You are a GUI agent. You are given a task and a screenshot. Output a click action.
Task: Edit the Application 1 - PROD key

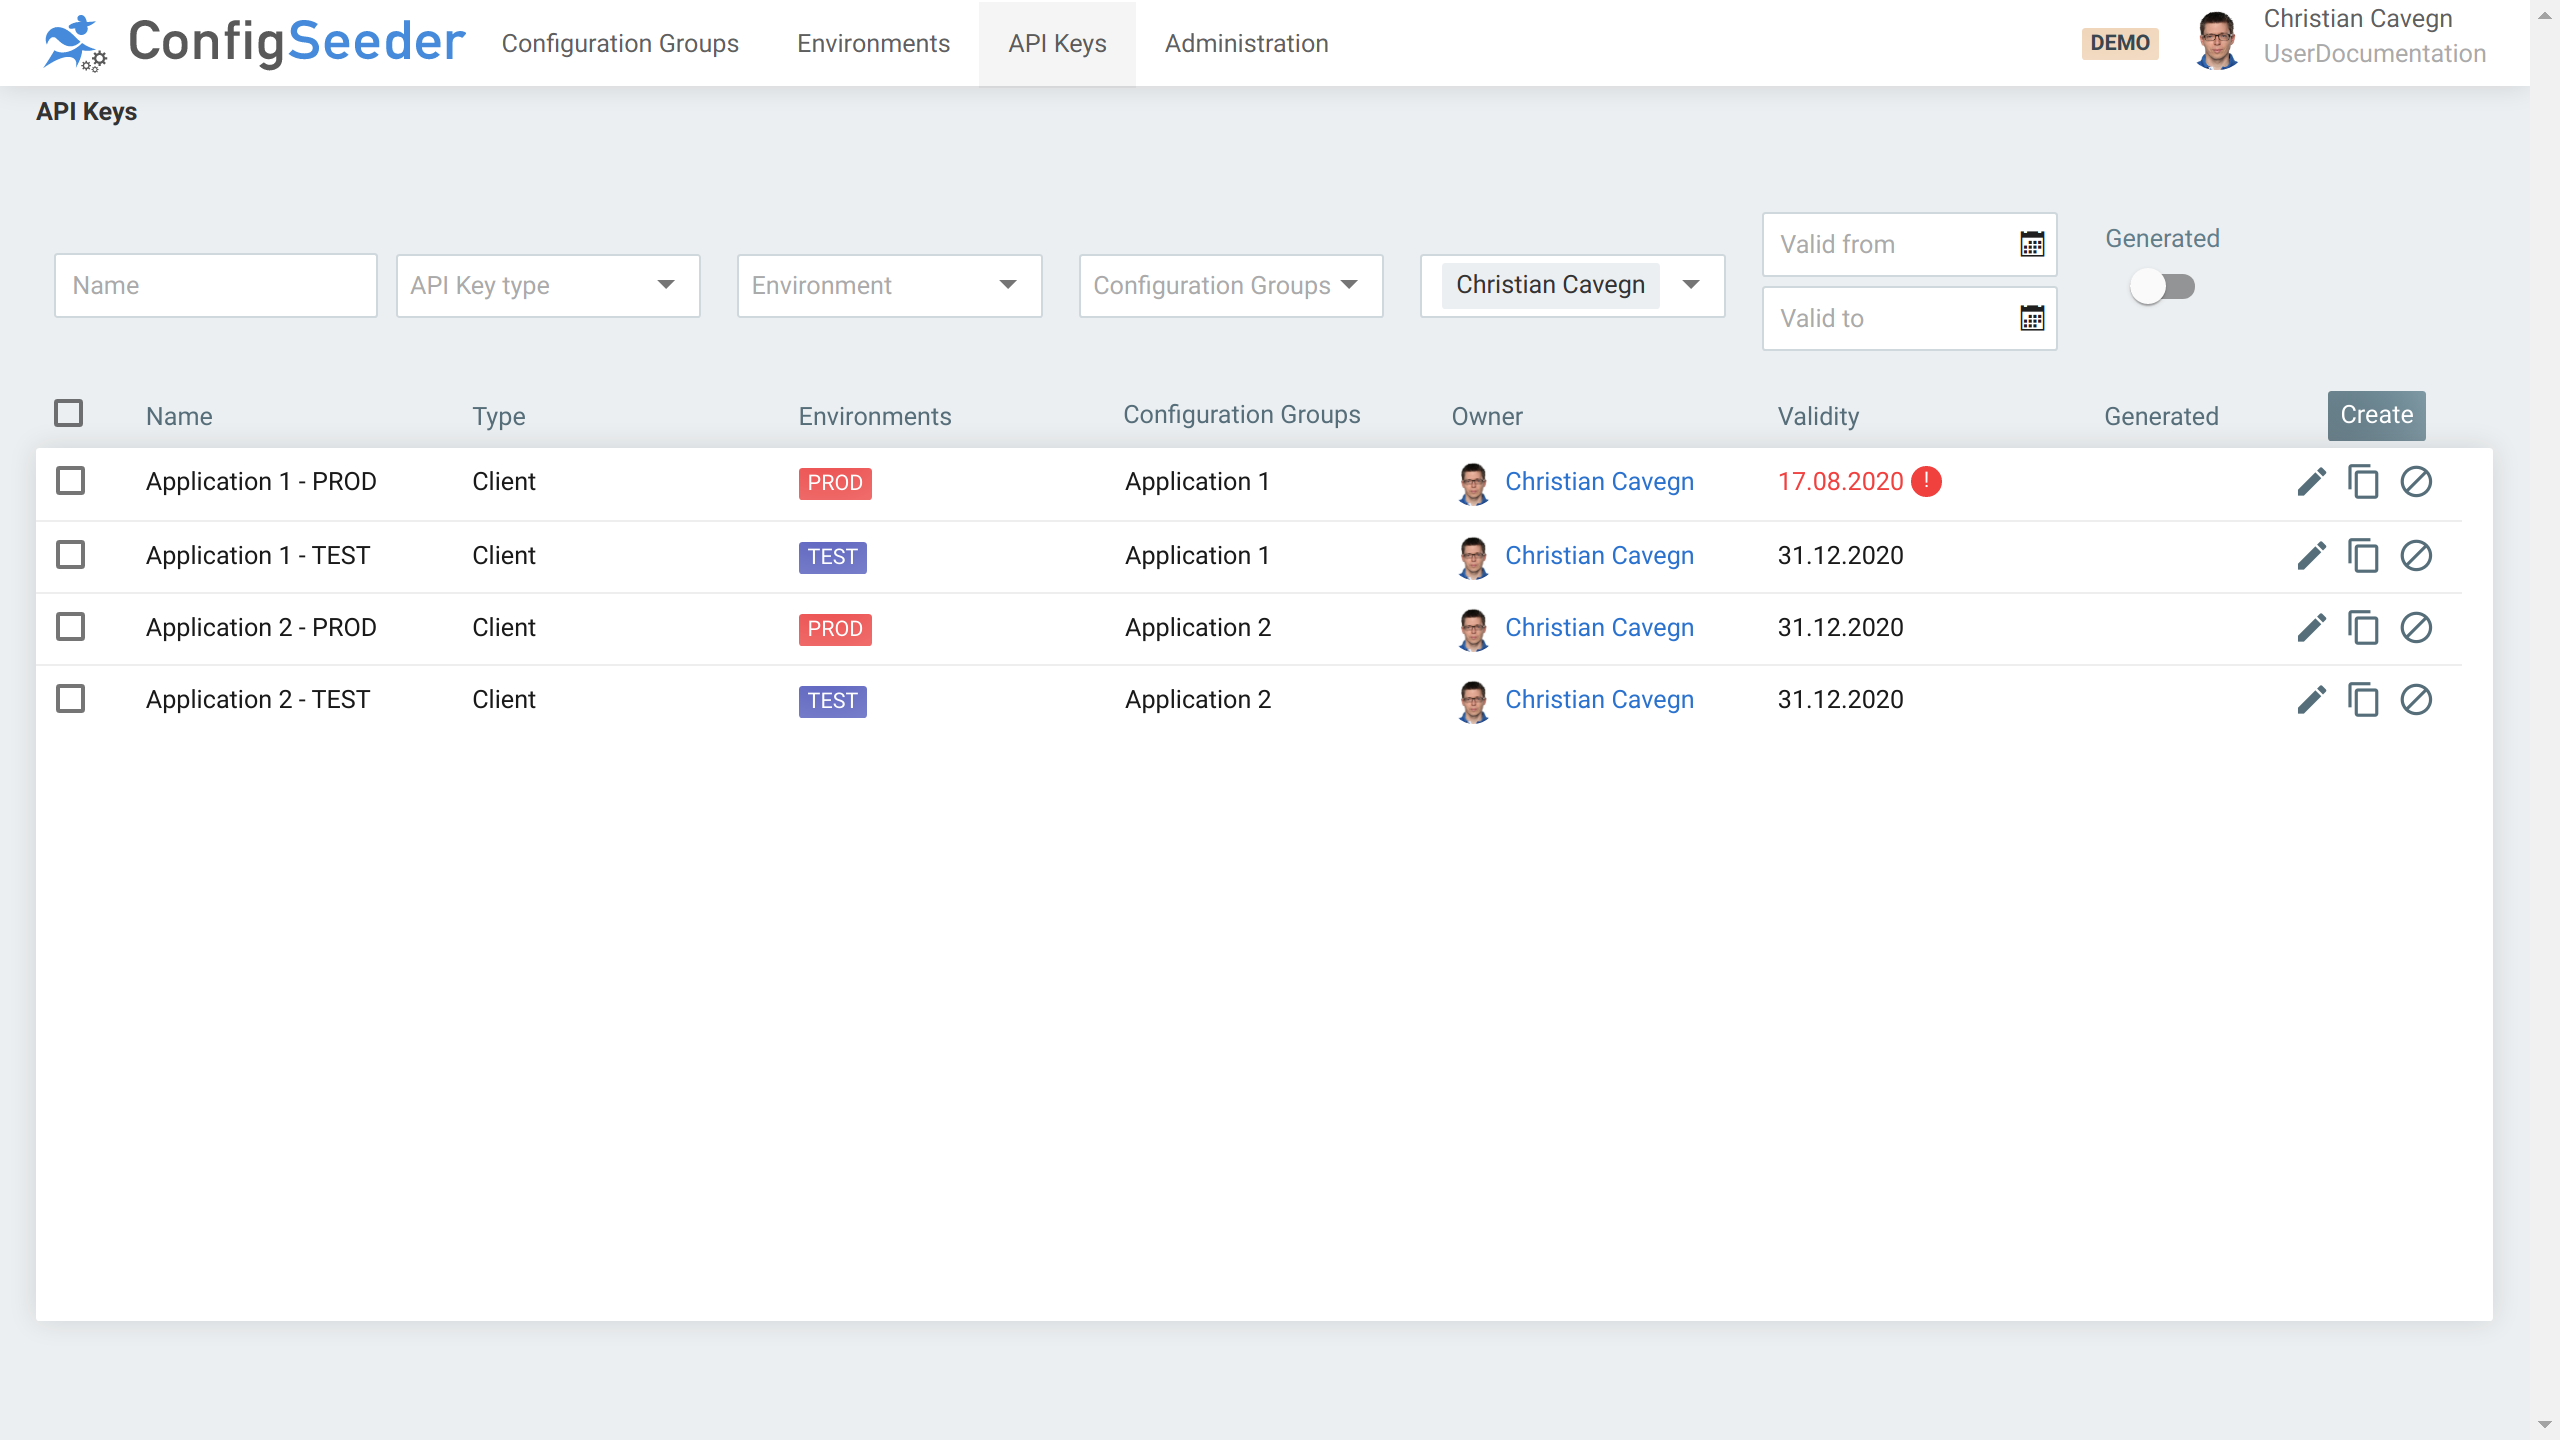tap(2311, 482)
